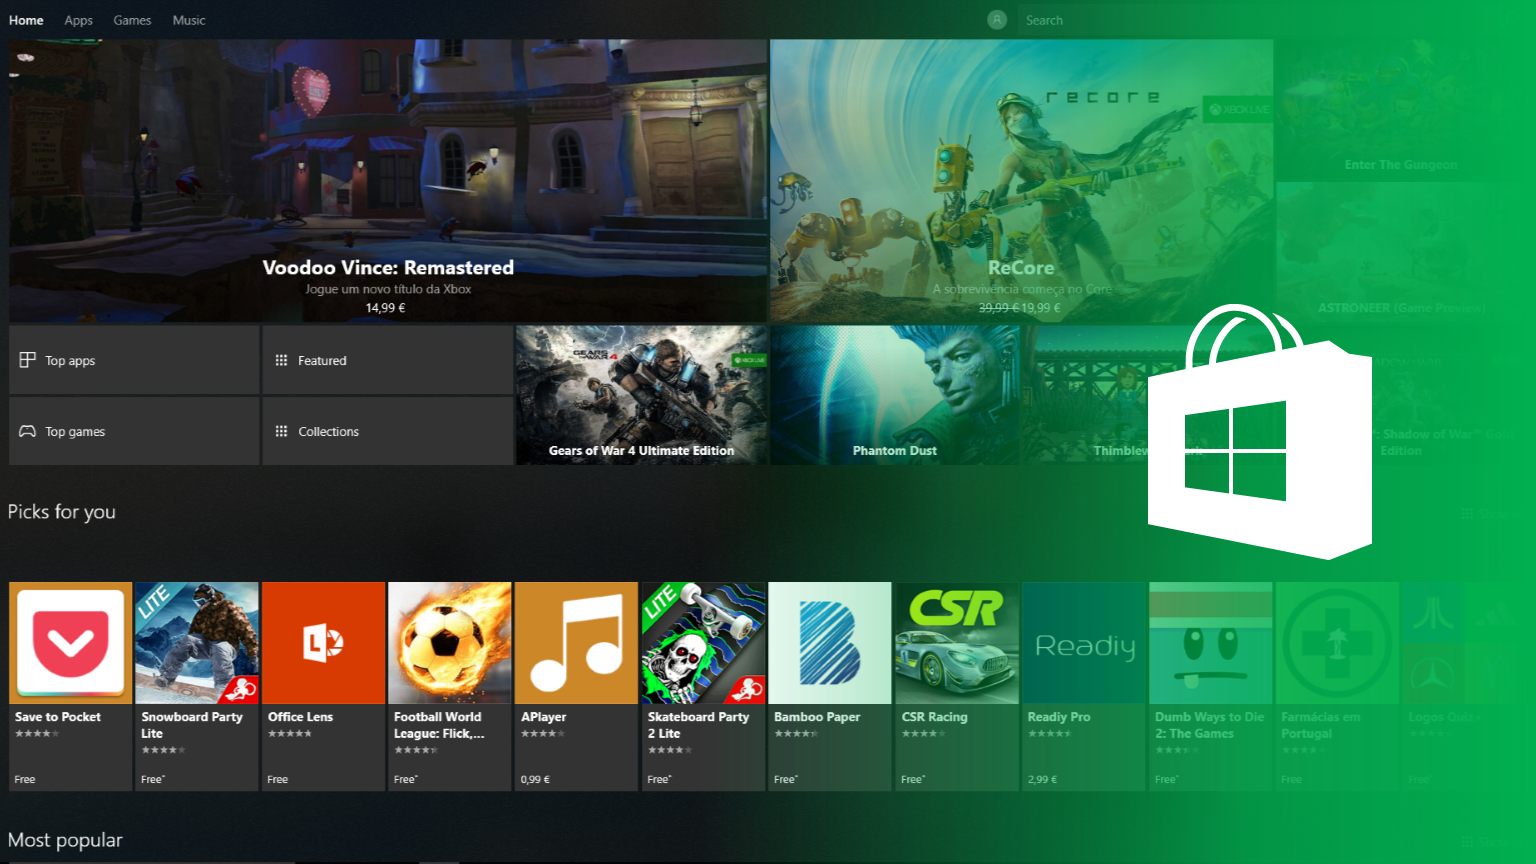1536x864 pixels.
Task: Switch to the Apps tab
Action: (78, 20)
